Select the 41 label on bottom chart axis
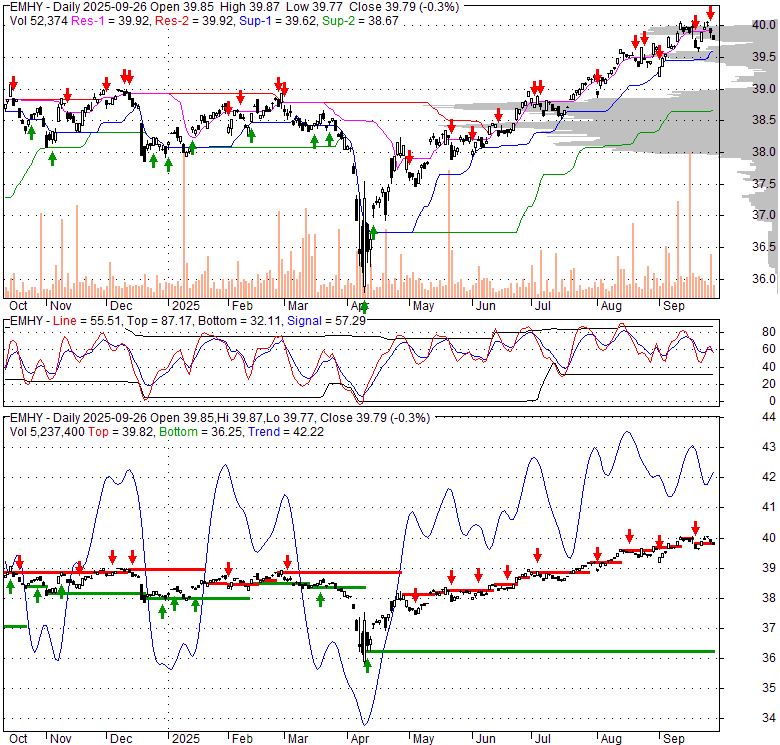The height and width of the screenshot is (745, 780). (x=769, y=507)
